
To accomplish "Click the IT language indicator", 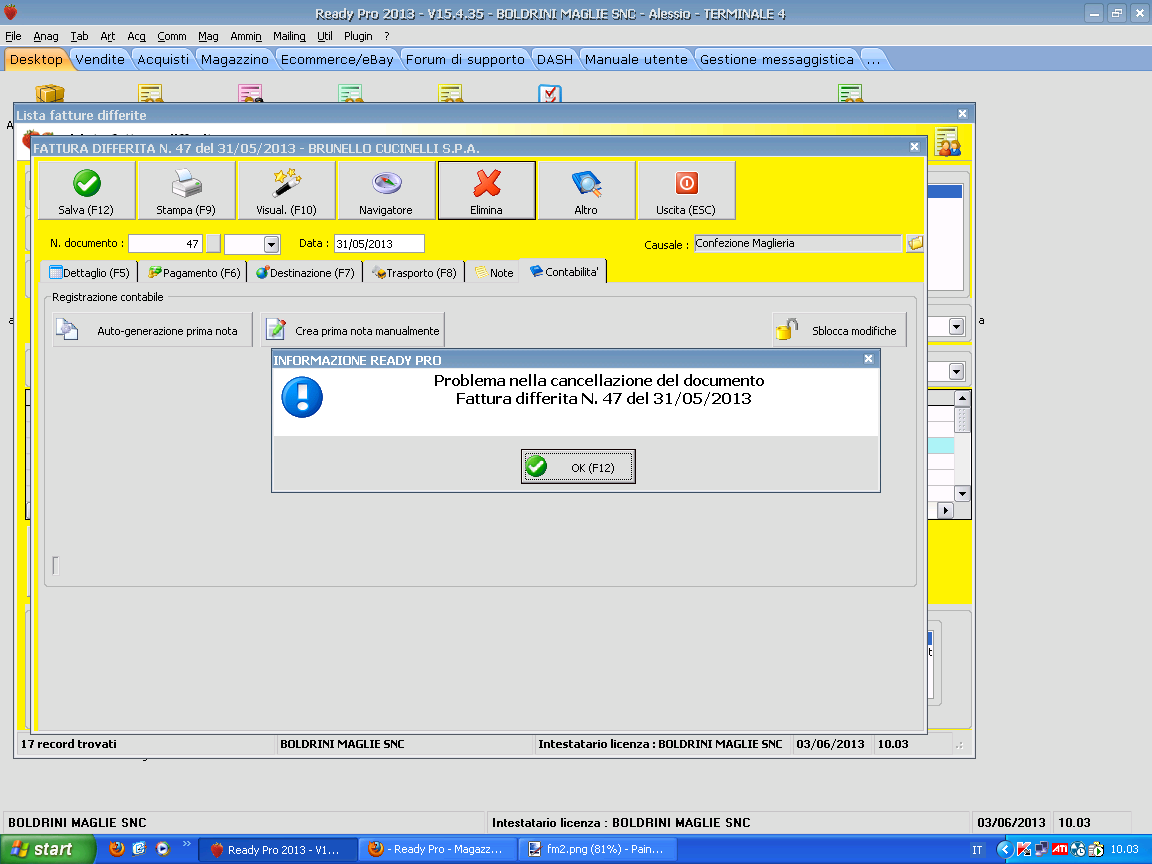I will coord(977,850).
